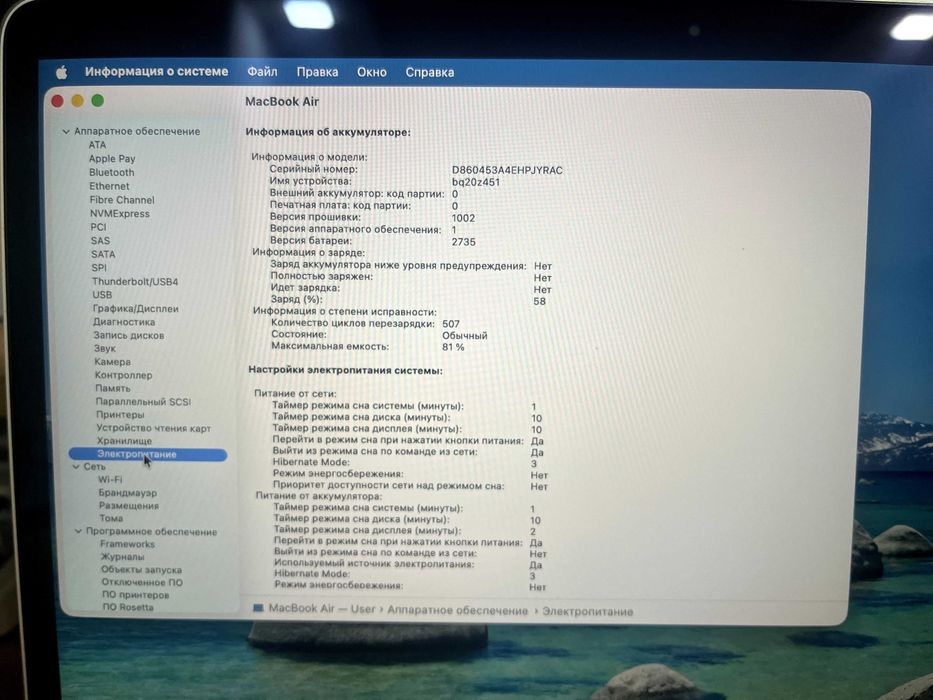Click the Состояние value Обычный
Screen dimensions: 933x700
(x=465, y=336)
